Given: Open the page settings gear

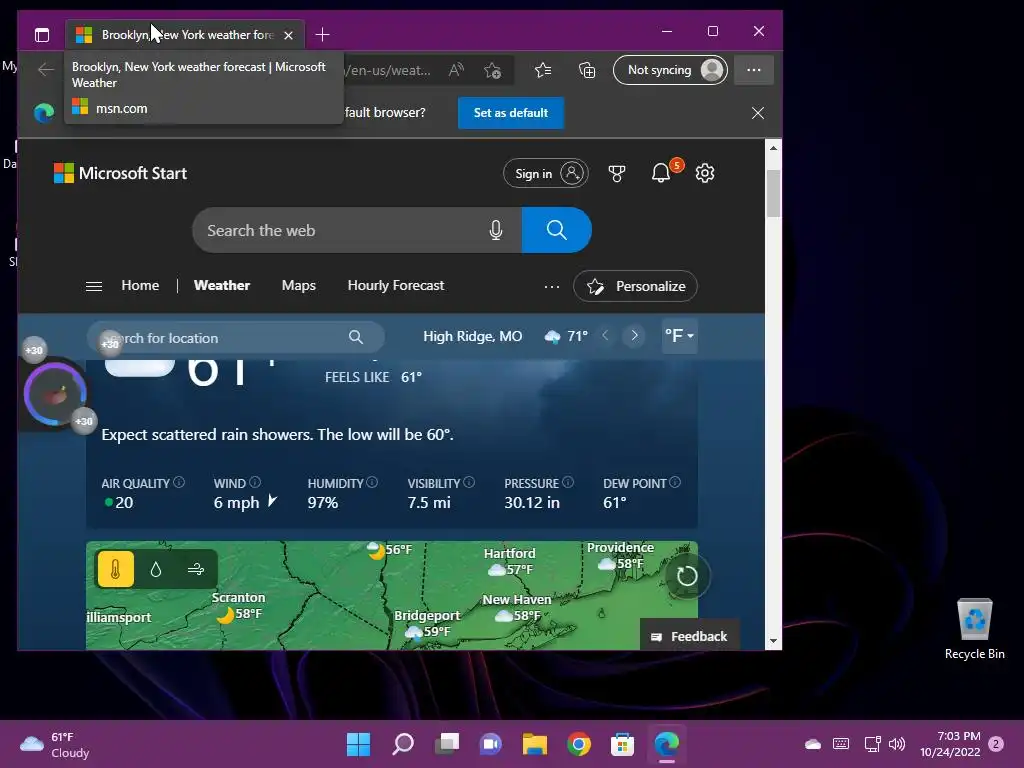Looking at the screenshot, I should tap(705, 173).
